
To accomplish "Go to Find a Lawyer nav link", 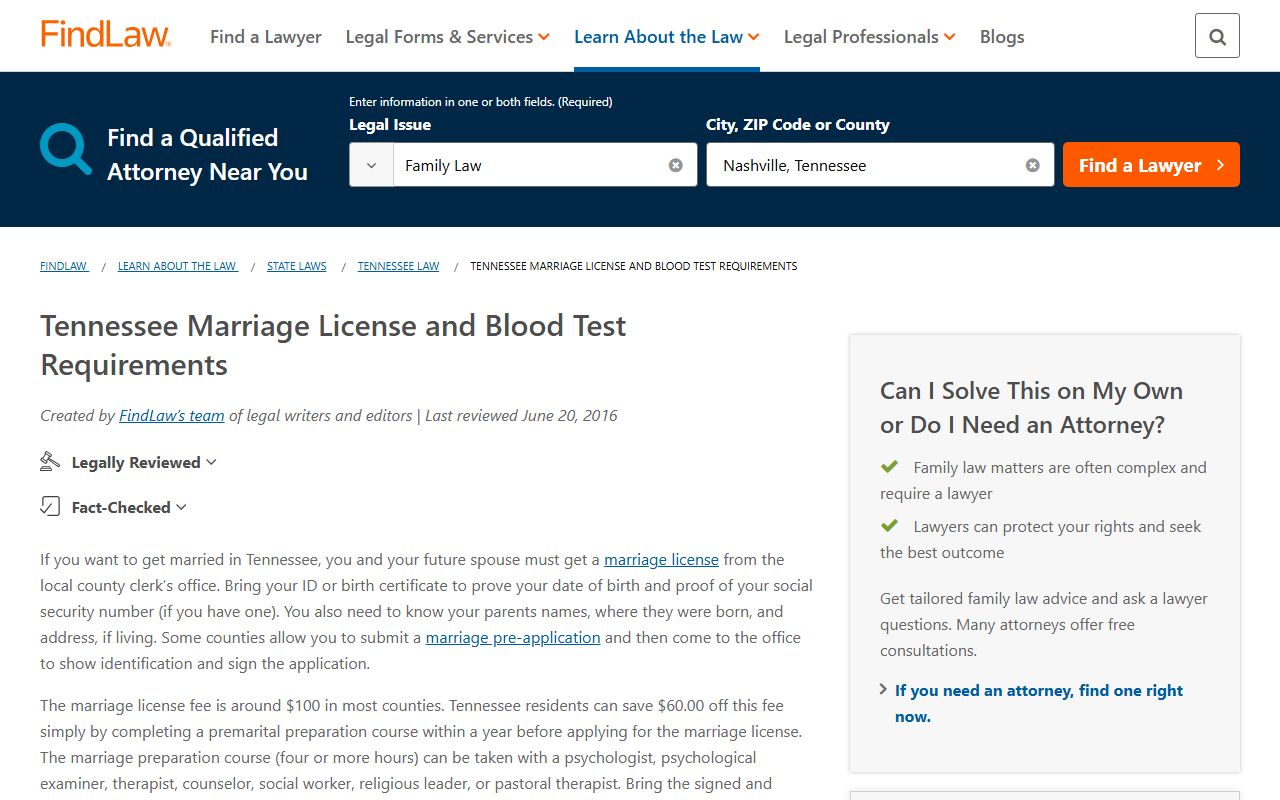I will (x=265, y=37).
